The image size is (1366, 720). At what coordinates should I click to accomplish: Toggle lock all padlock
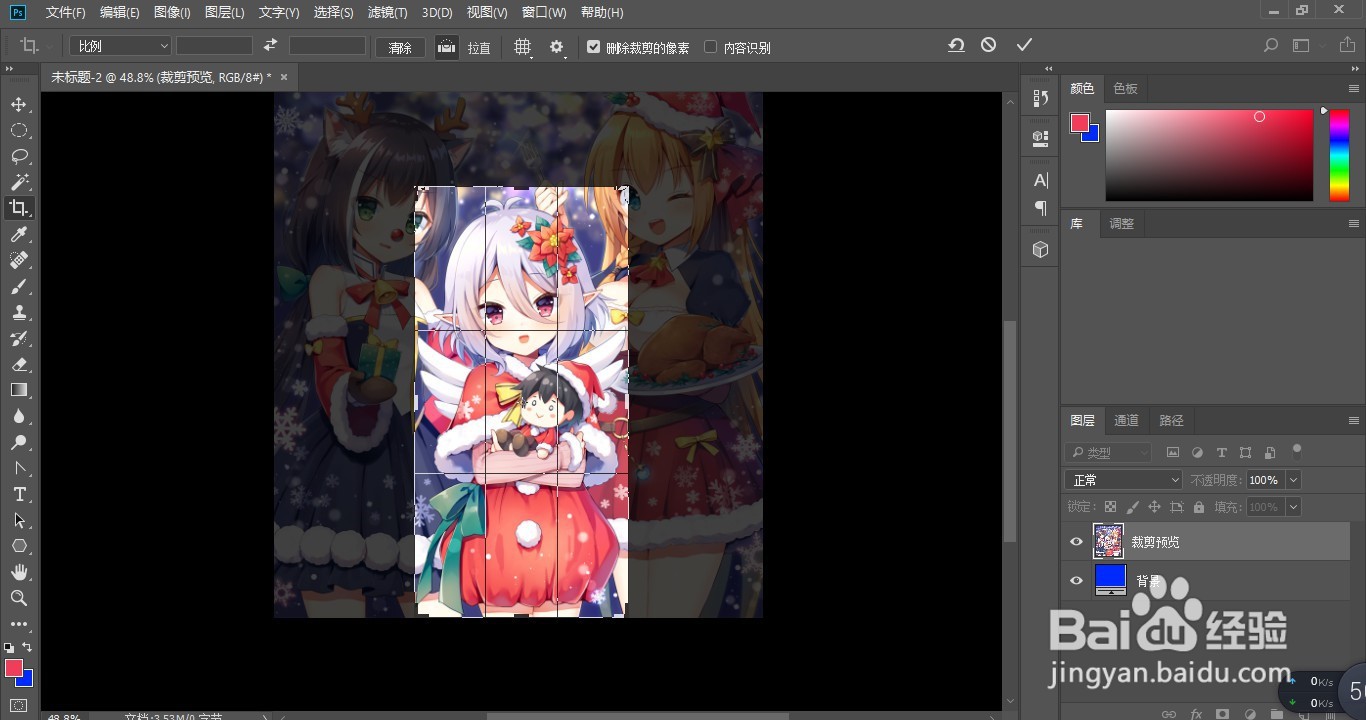1198,507
